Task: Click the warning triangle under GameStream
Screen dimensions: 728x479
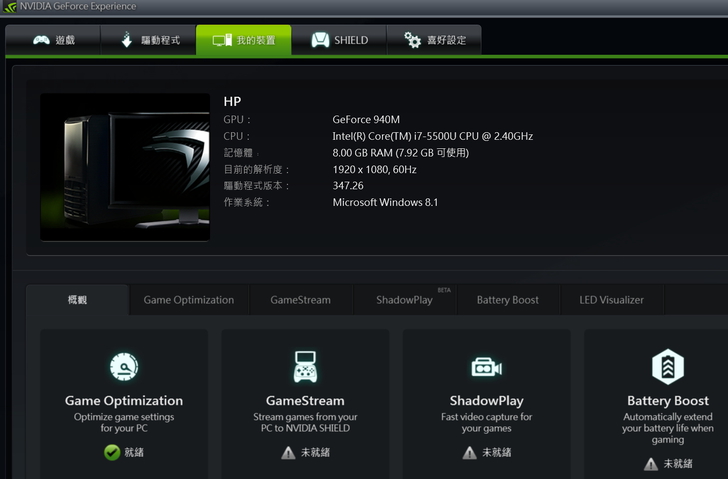Action: pos(288,453)
